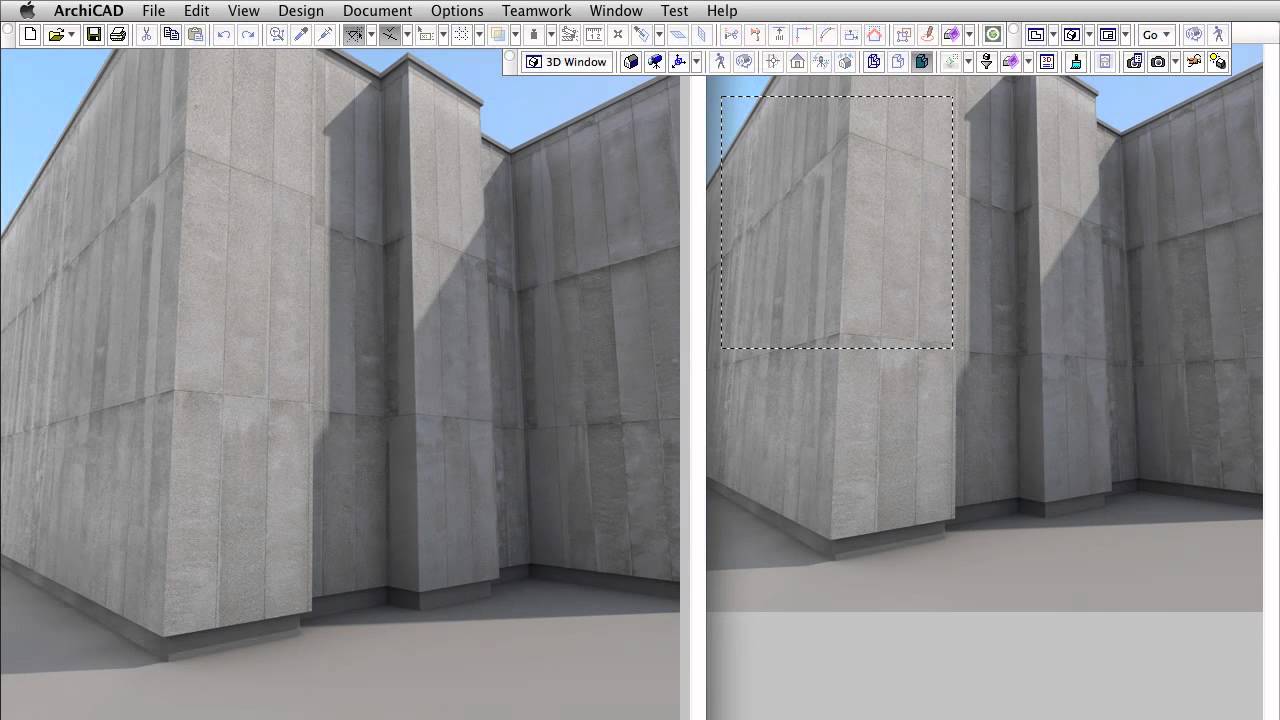The width and height of the screenshot is (1280, 720).
Task: Cut selection with the scissors icon
Action: (x=146, y=35)
